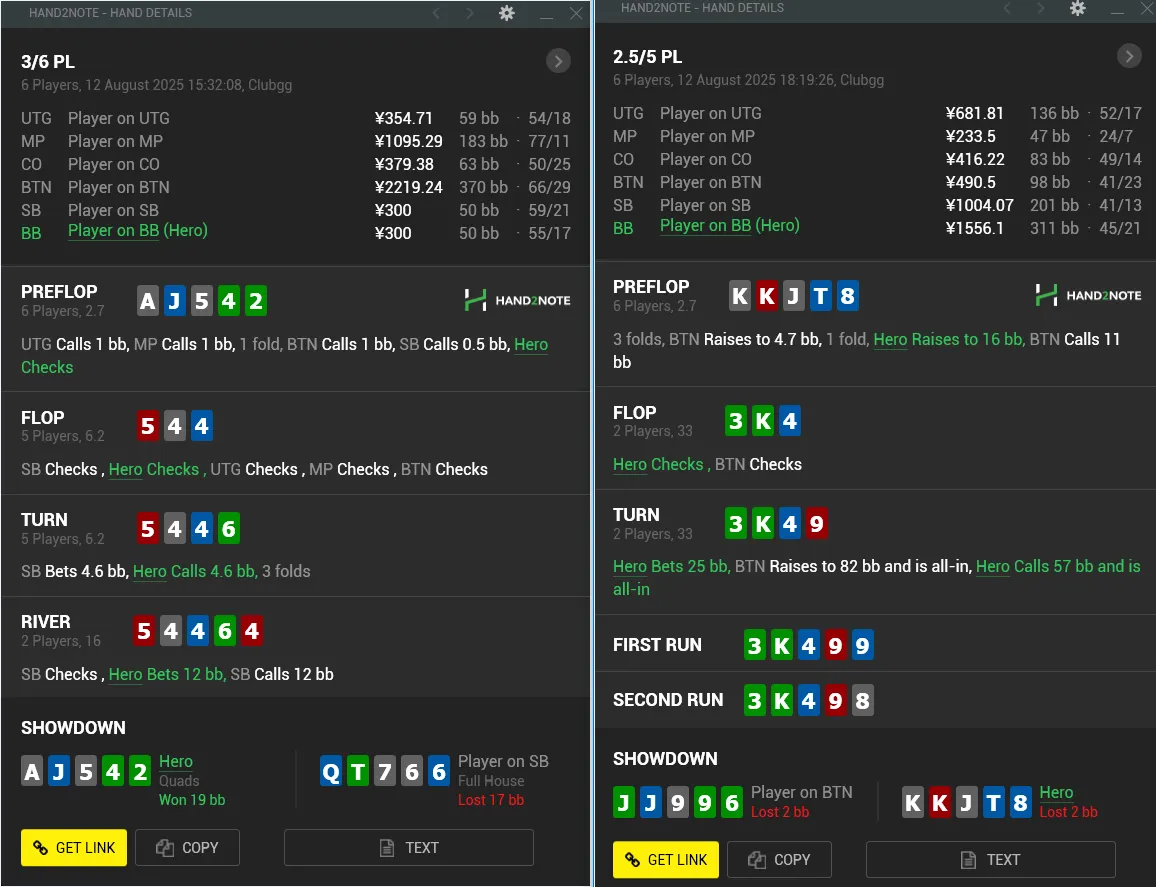Minimize the left hand details window
The image size is (1156, 887).
point(546,14)
